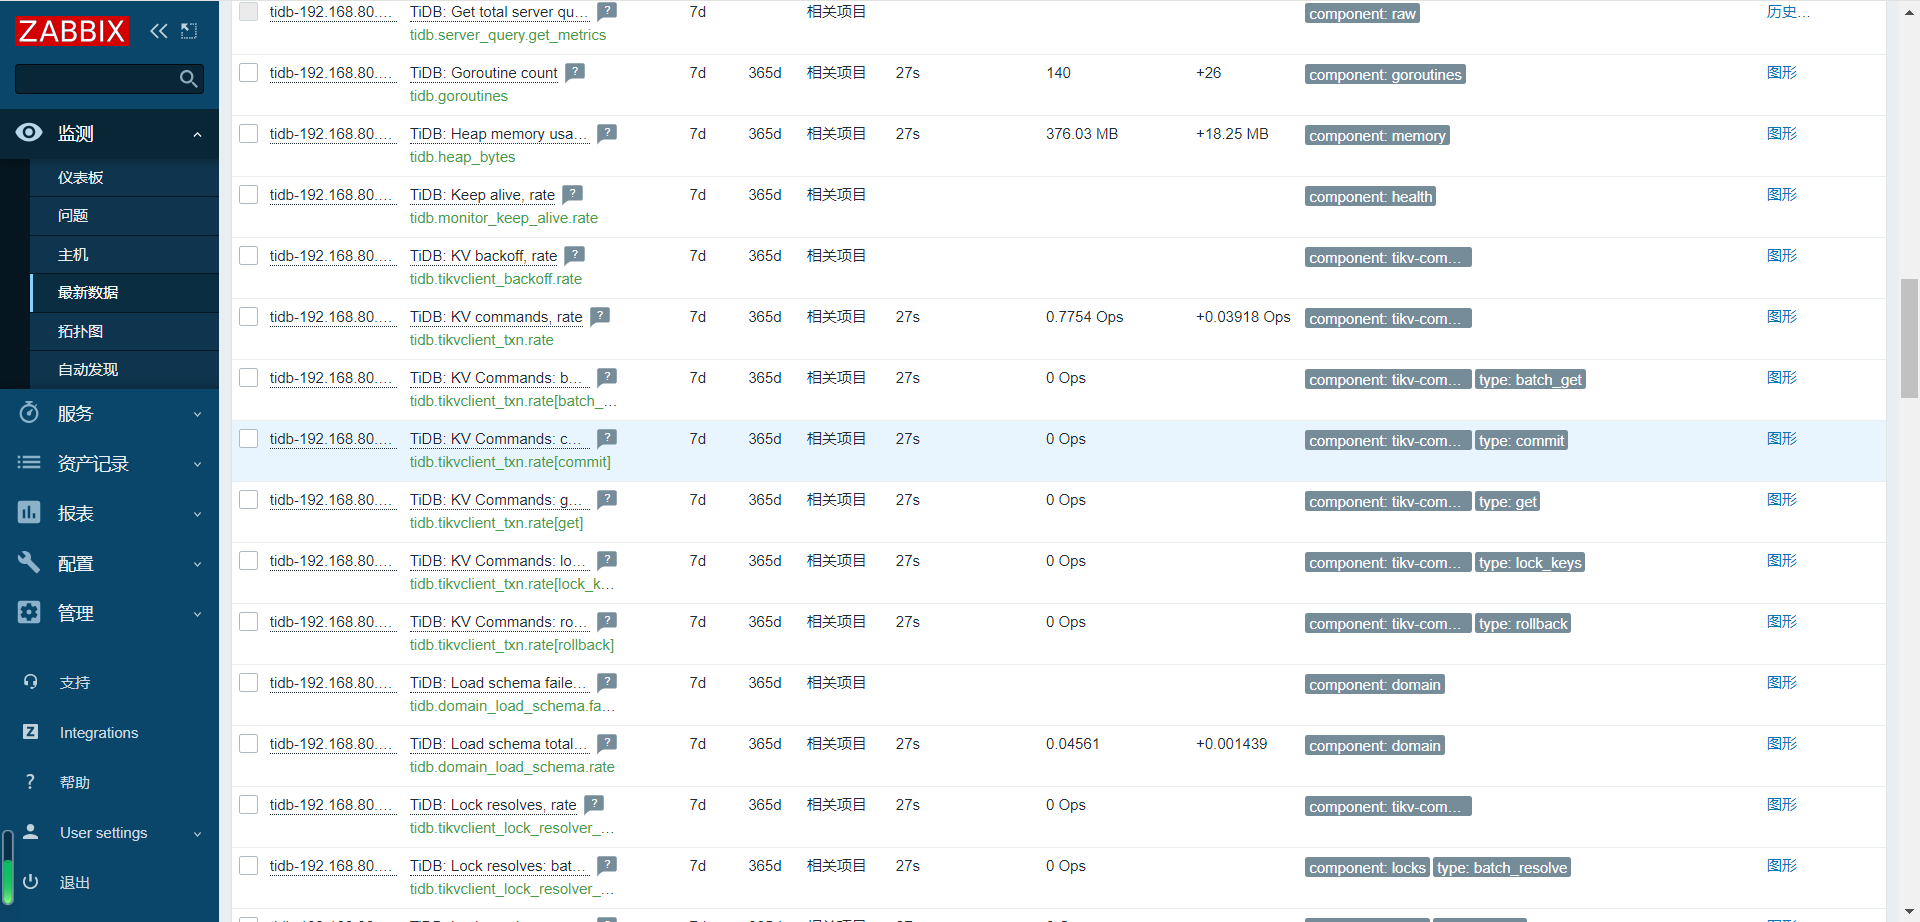
Task: Click the 报表 chart icon
Action: pyautogui.click(x=29, y=513)
